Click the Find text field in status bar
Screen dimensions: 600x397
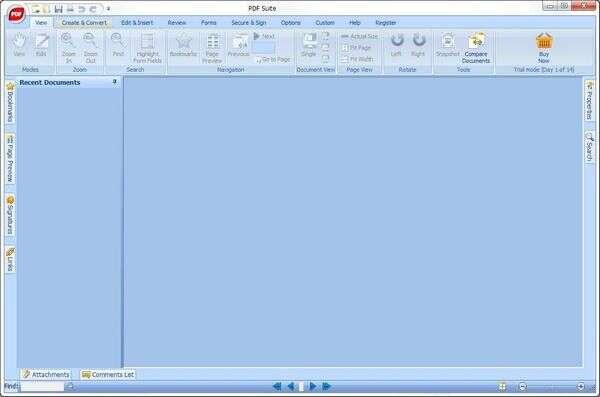pos(42,387)
